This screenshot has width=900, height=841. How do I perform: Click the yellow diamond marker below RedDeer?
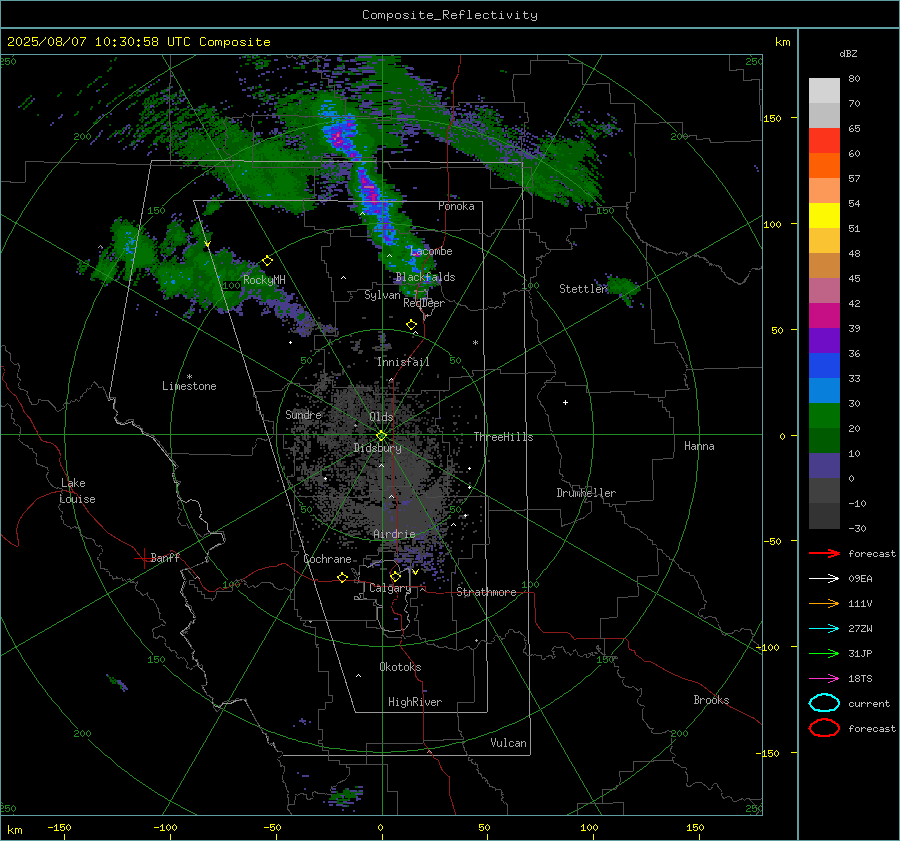(412, 325)
